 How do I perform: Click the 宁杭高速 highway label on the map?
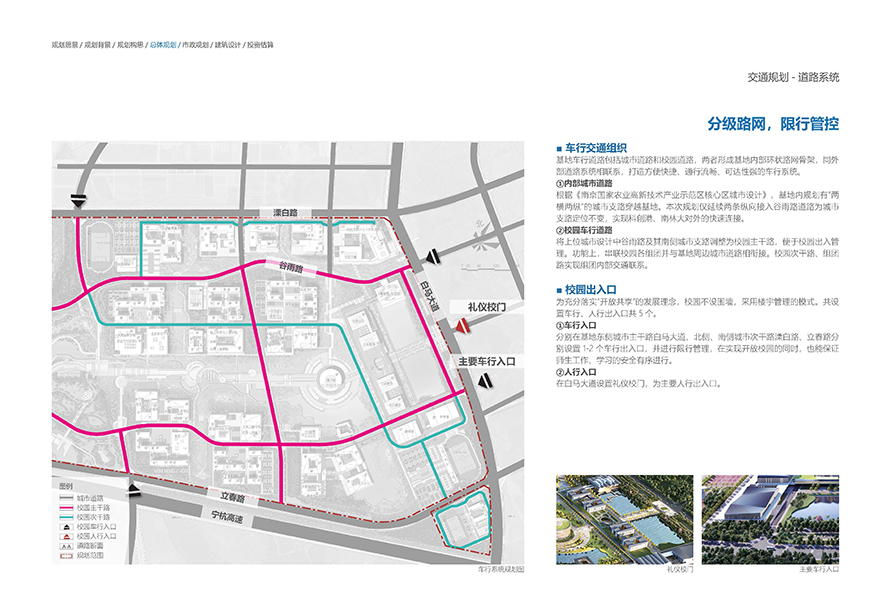[227, 517]
